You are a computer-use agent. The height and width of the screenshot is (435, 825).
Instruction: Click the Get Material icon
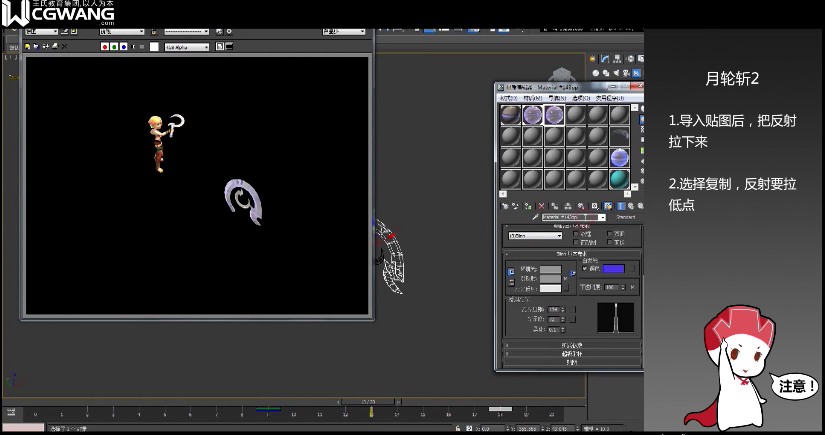[505, 206]
